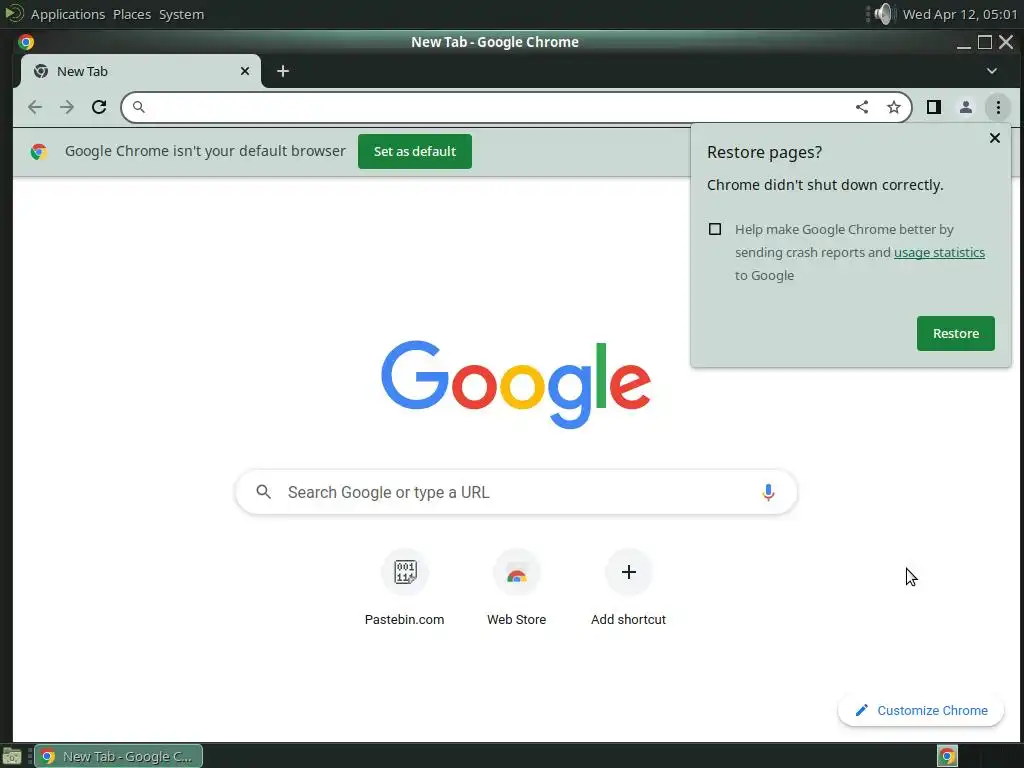Expand the tab search chevron
This screenshot has width=1024, height=768.
click(x=991, y=71)
